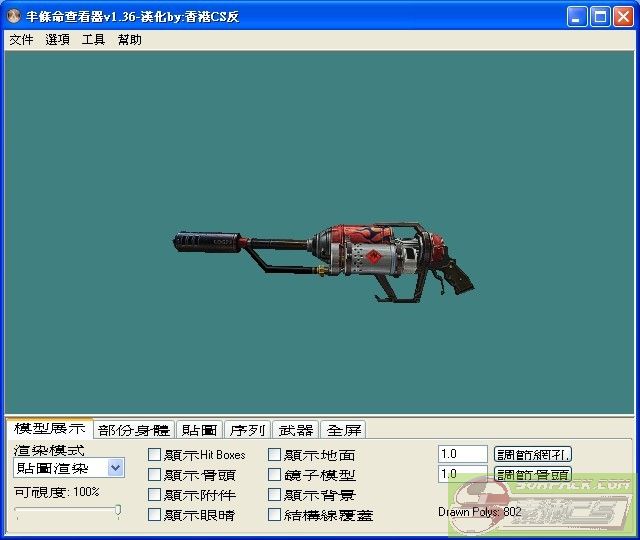Select the 序列 tab
Image resolution: width=640 pixels, height=540 pixels.
point(247,430)
